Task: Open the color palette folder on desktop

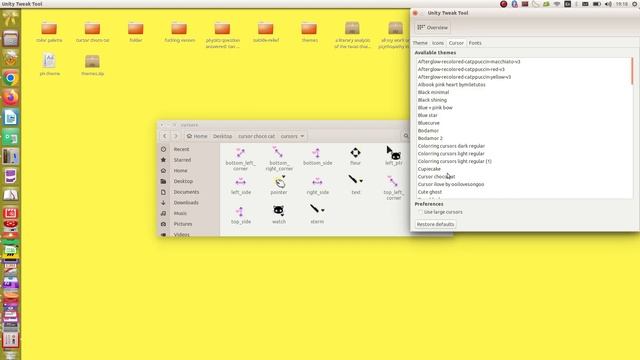Action: (49, 32)
